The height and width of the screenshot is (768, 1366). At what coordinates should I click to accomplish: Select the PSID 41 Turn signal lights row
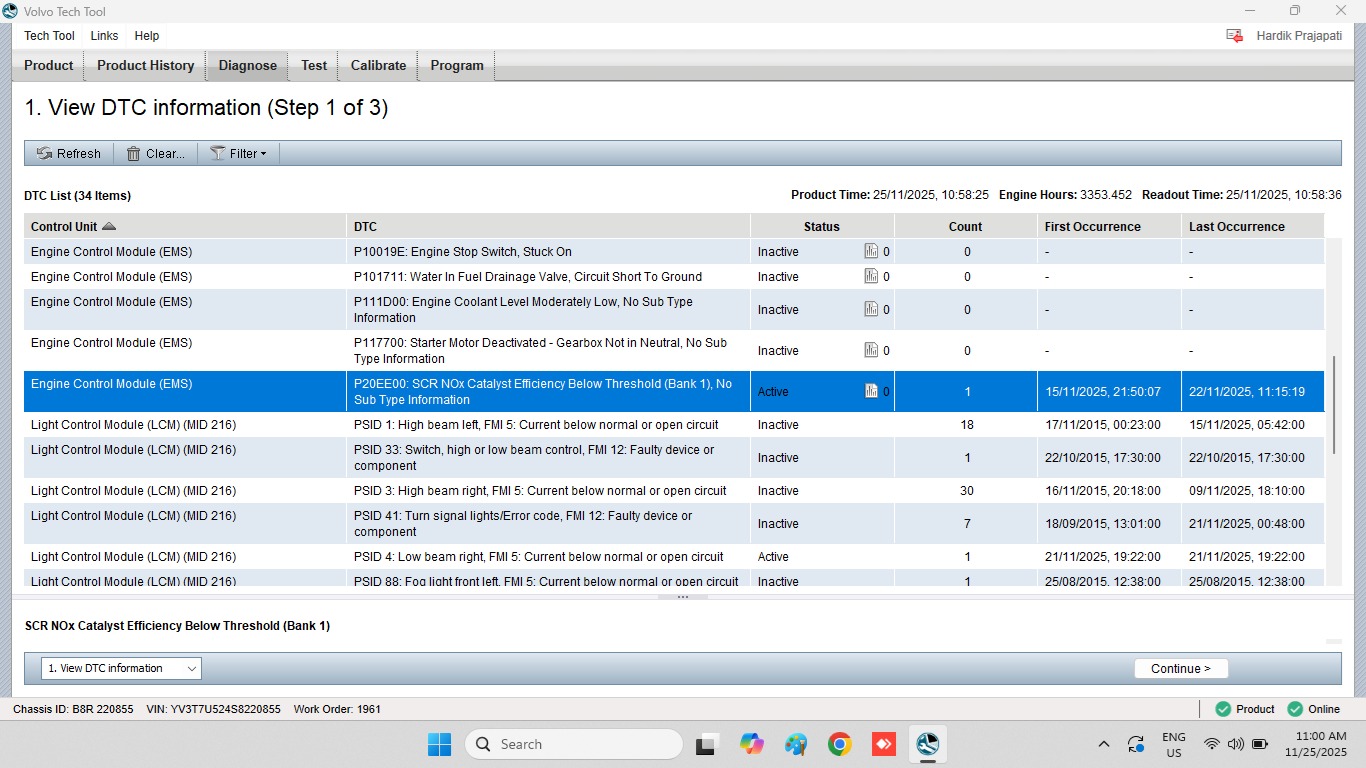pos(674,524)
